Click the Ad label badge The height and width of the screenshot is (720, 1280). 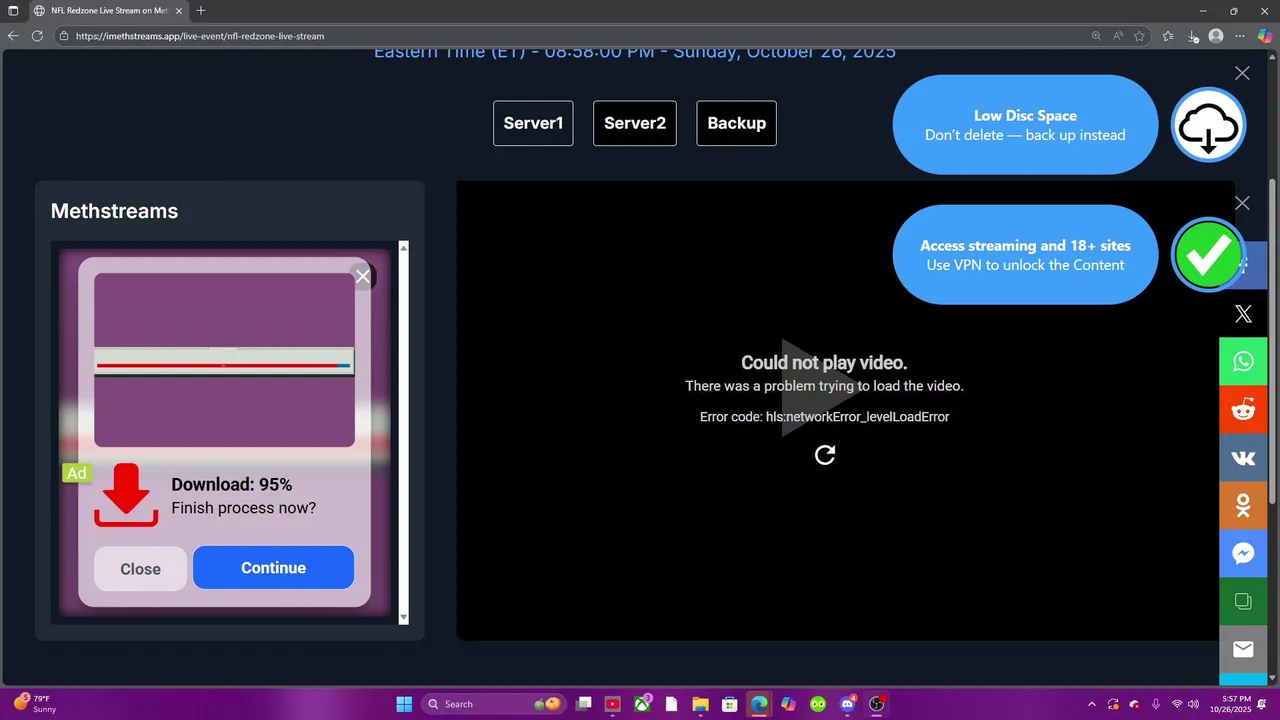point(76,473)
